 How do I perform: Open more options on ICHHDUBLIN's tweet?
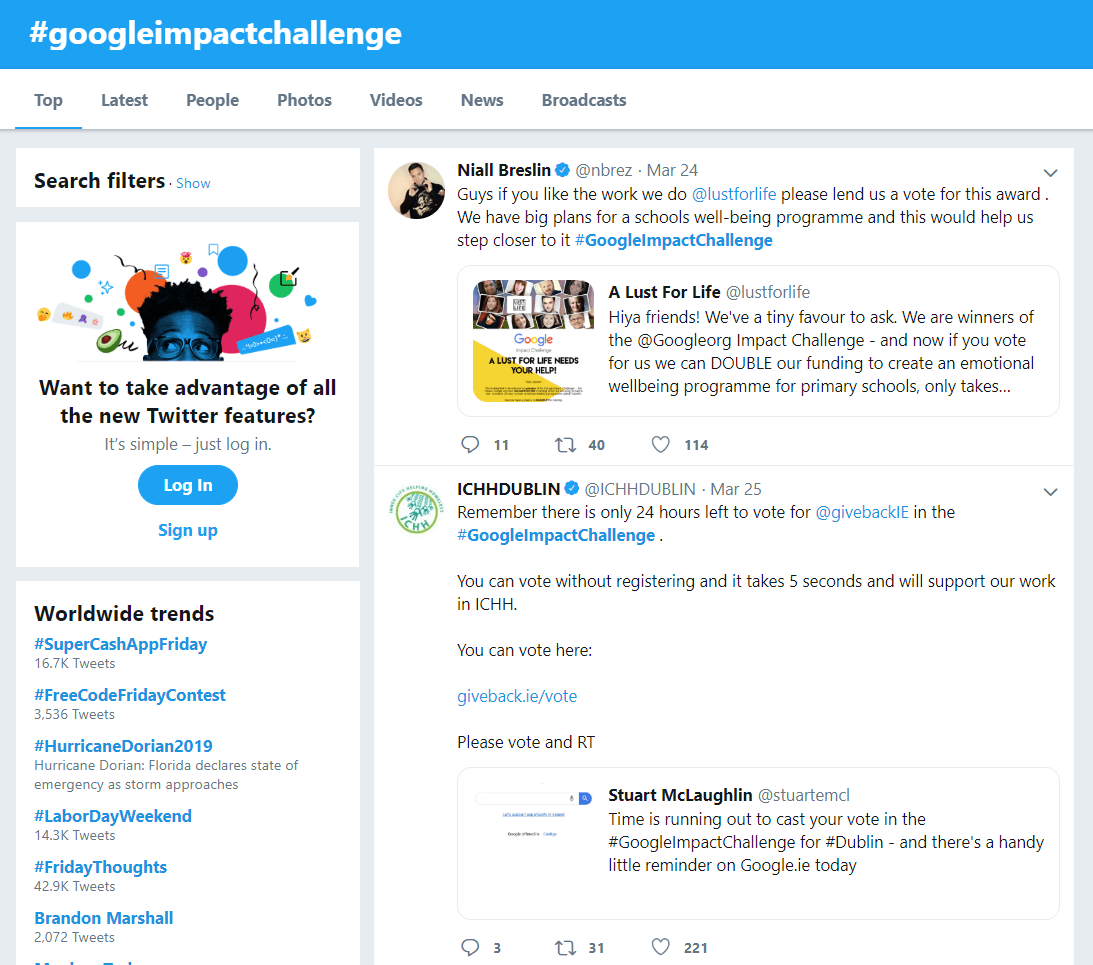1050,492
